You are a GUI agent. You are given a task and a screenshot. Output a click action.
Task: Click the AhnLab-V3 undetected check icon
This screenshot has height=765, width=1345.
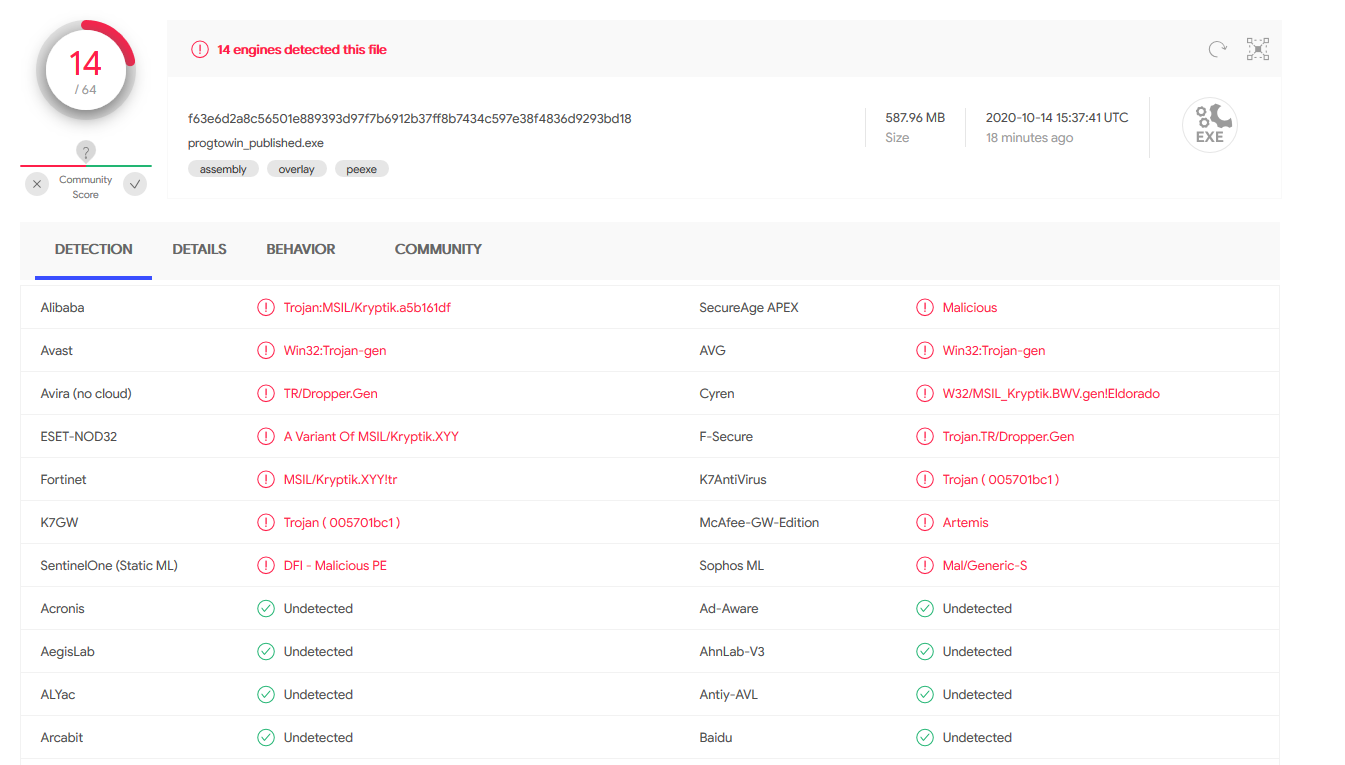point(925,652)
